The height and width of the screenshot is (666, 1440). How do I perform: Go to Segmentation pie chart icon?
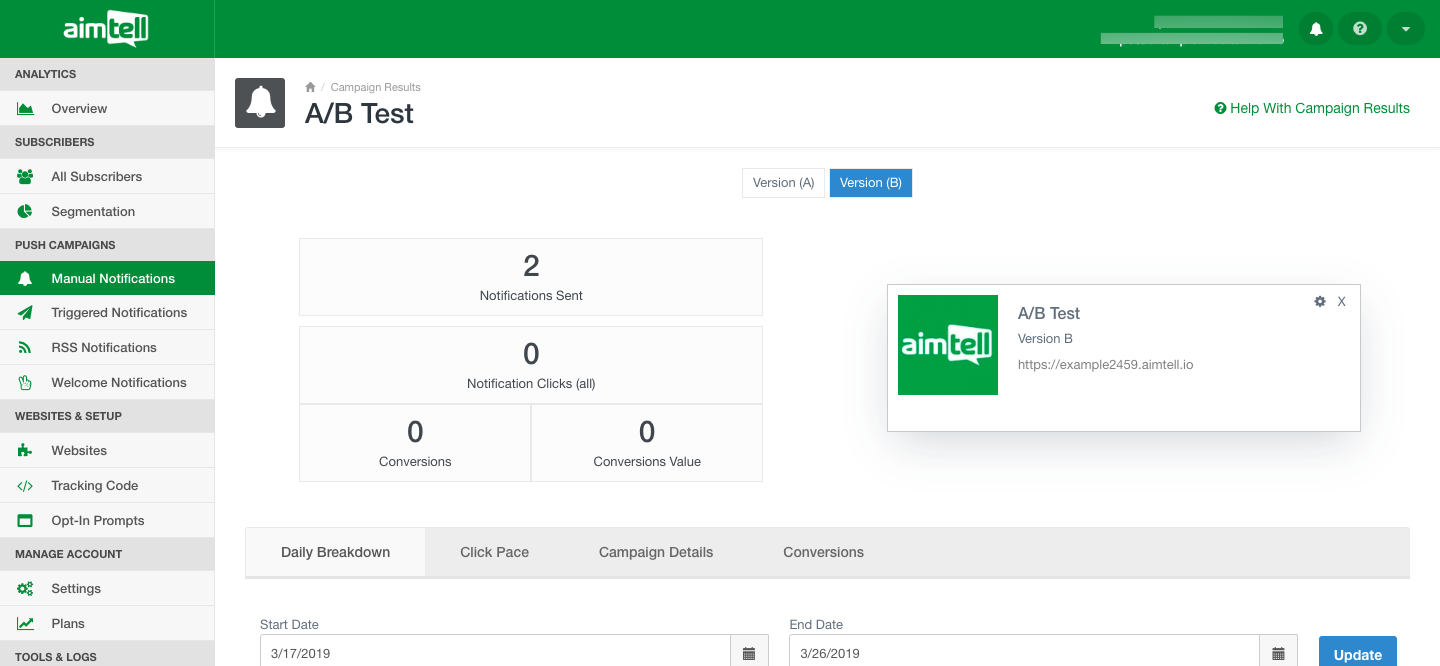pos(26,211)
